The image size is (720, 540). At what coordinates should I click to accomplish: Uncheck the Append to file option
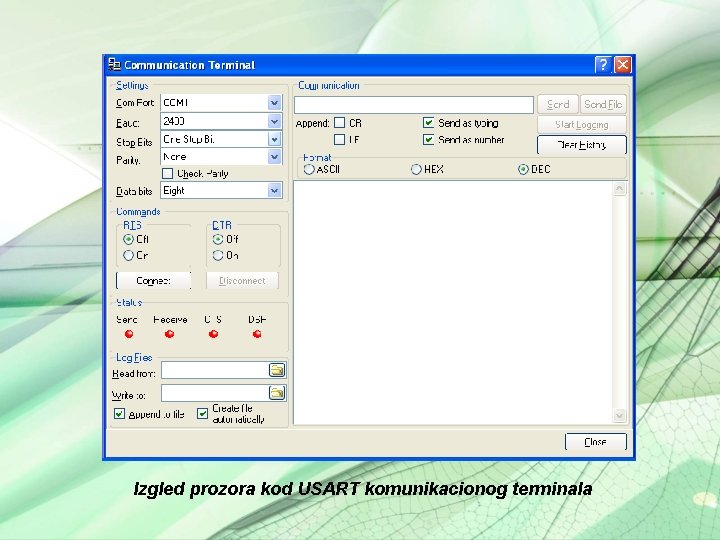click(x=119, y=414)
